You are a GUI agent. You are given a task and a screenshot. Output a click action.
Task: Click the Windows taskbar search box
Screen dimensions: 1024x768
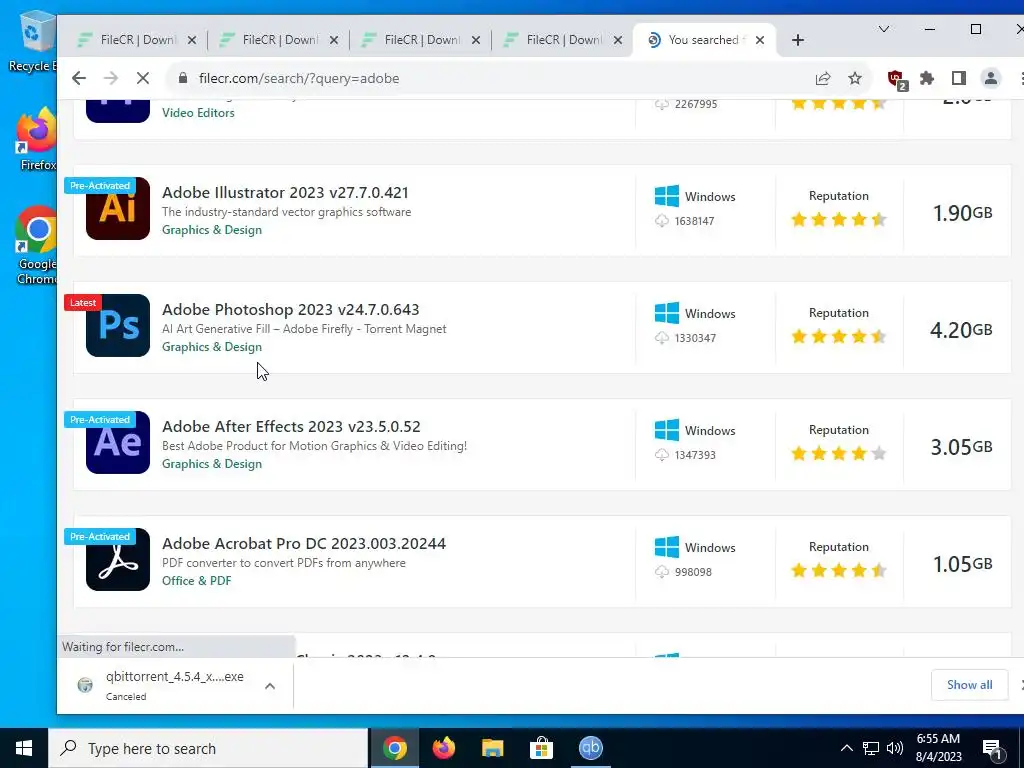208,748
